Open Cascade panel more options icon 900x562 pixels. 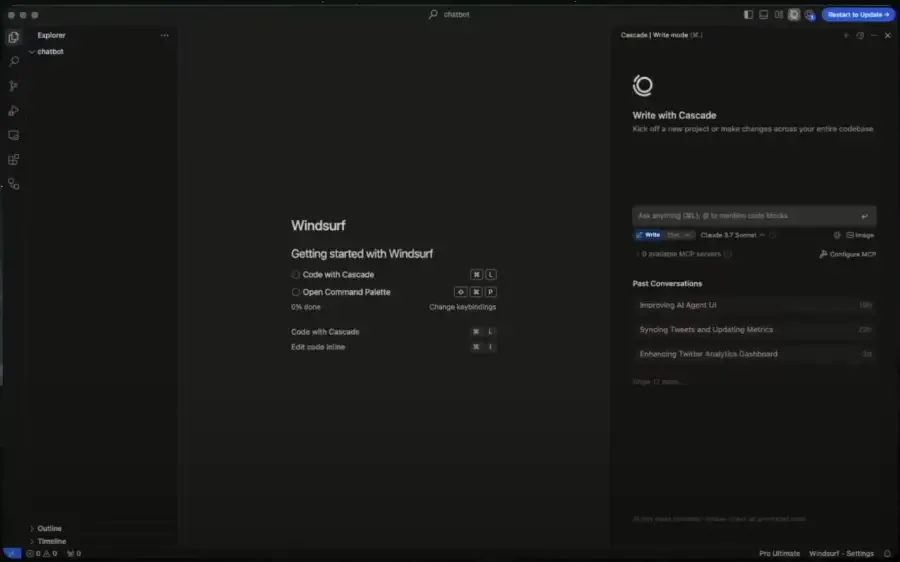[874, 36]
